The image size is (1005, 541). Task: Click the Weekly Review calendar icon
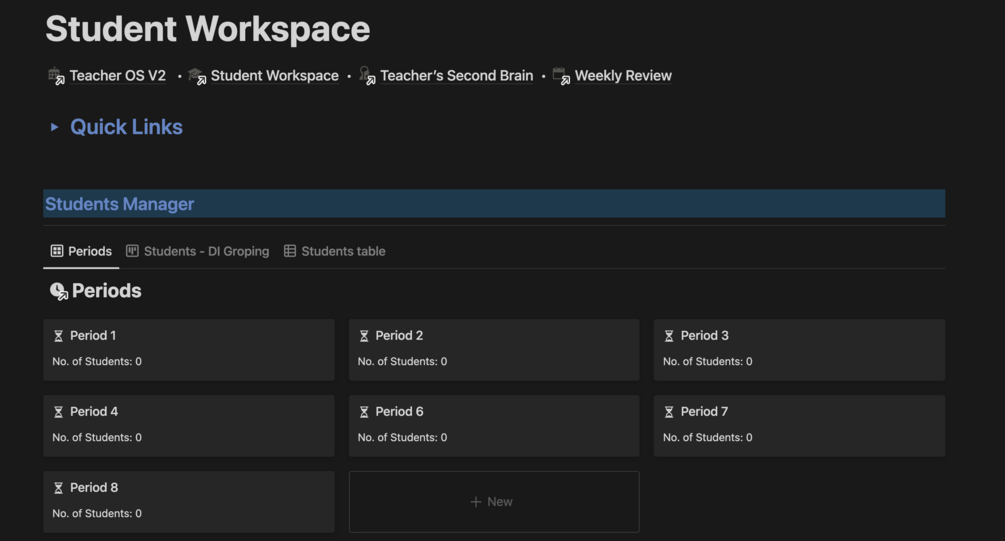tap(561, 76)
